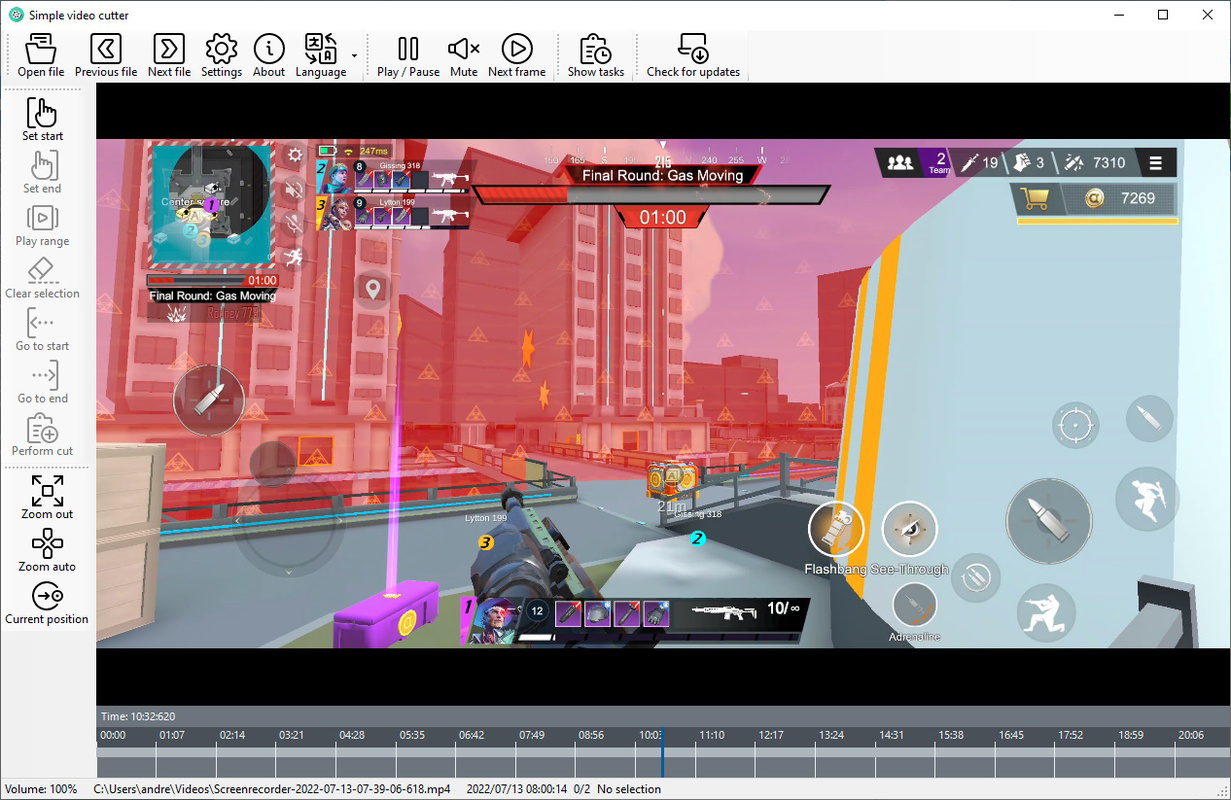This screenshot has height=800, width=1231.
Task: Perform cut on the clip
Action: point(43,436)
